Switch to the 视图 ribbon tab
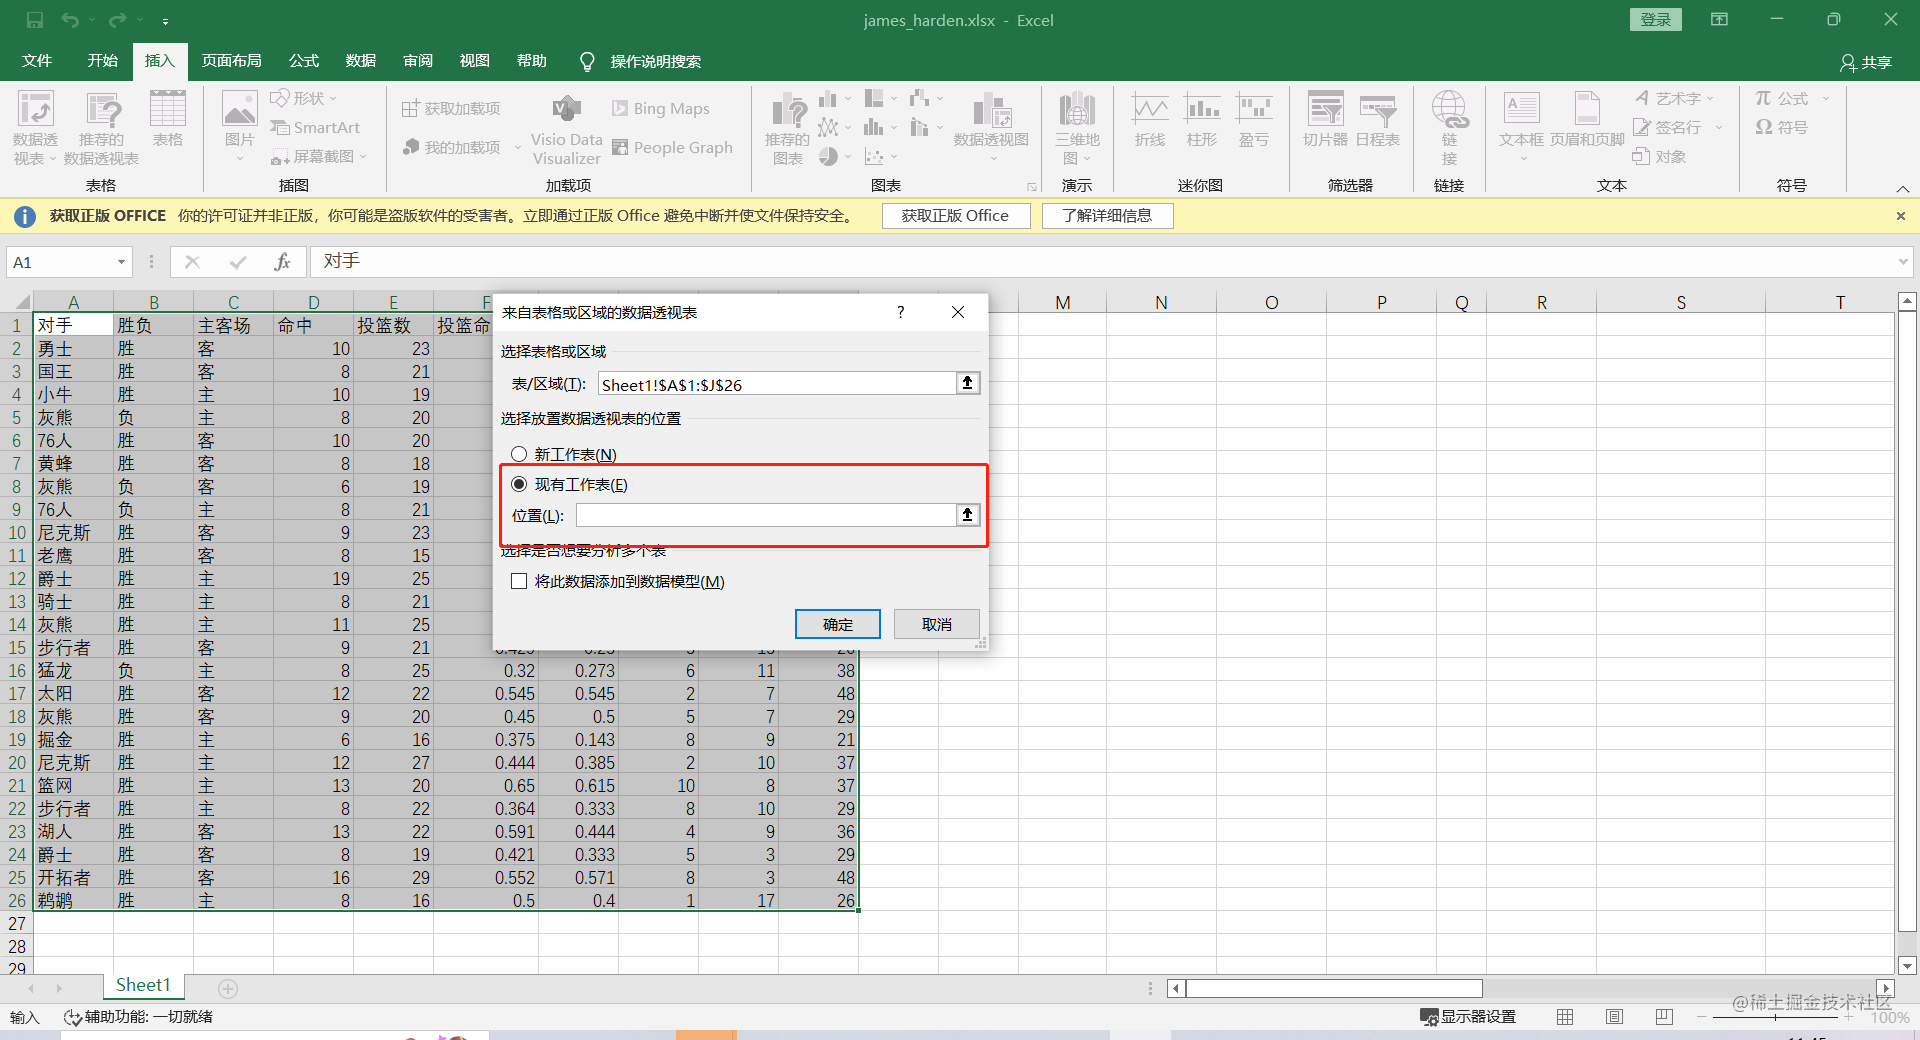Viewport: 1920px width, 1040px height. point(474,61)
